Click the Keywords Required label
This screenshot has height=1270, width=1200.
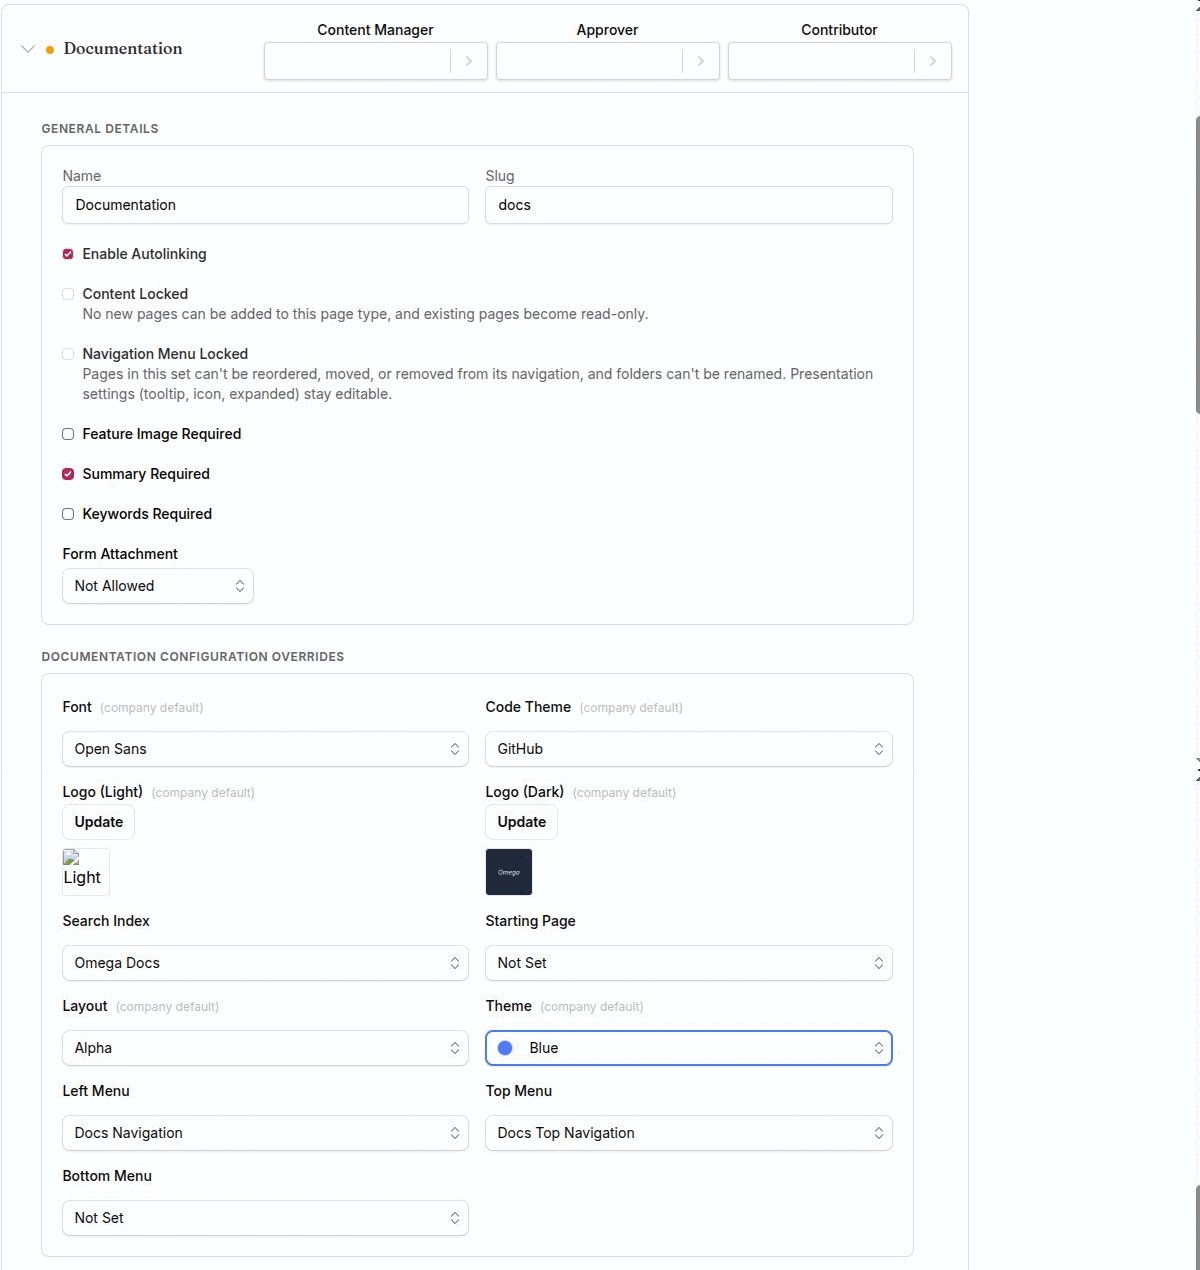(147, 514)
